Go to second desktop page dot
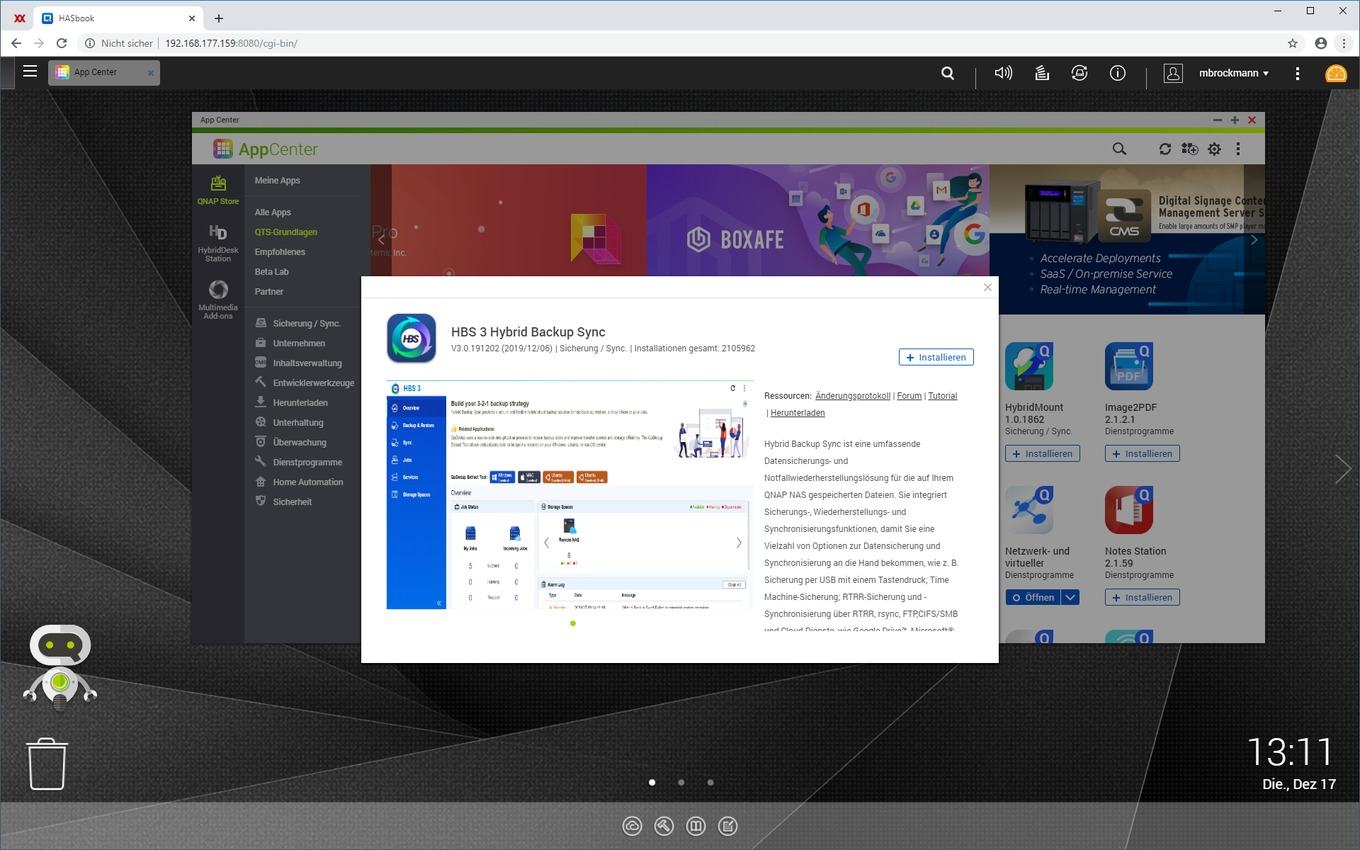This screenshot has height=850, width=1360. (x=681, y=783)
